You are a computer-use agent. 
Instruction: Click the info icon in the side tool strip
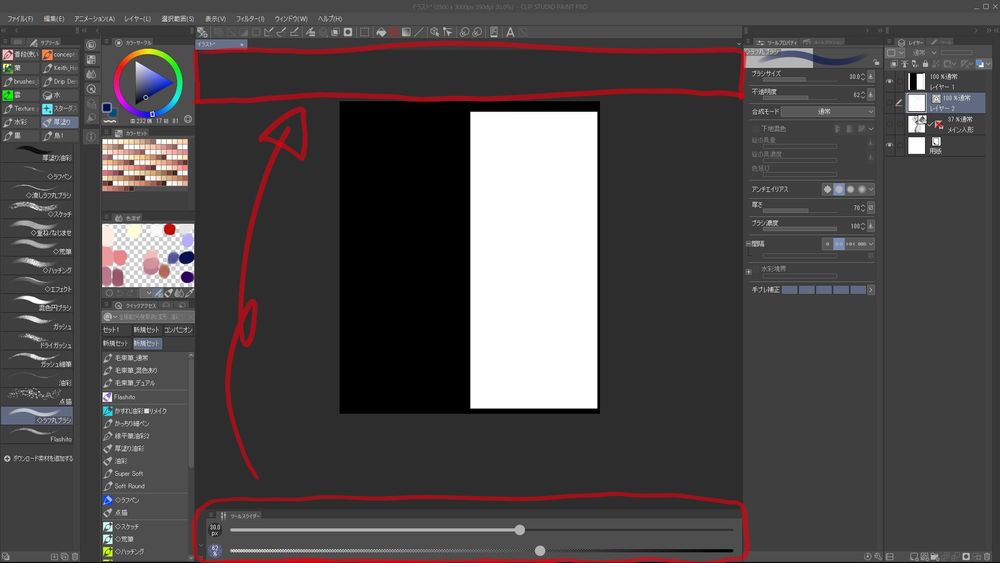pyautogui.click(x=91, y=136)
